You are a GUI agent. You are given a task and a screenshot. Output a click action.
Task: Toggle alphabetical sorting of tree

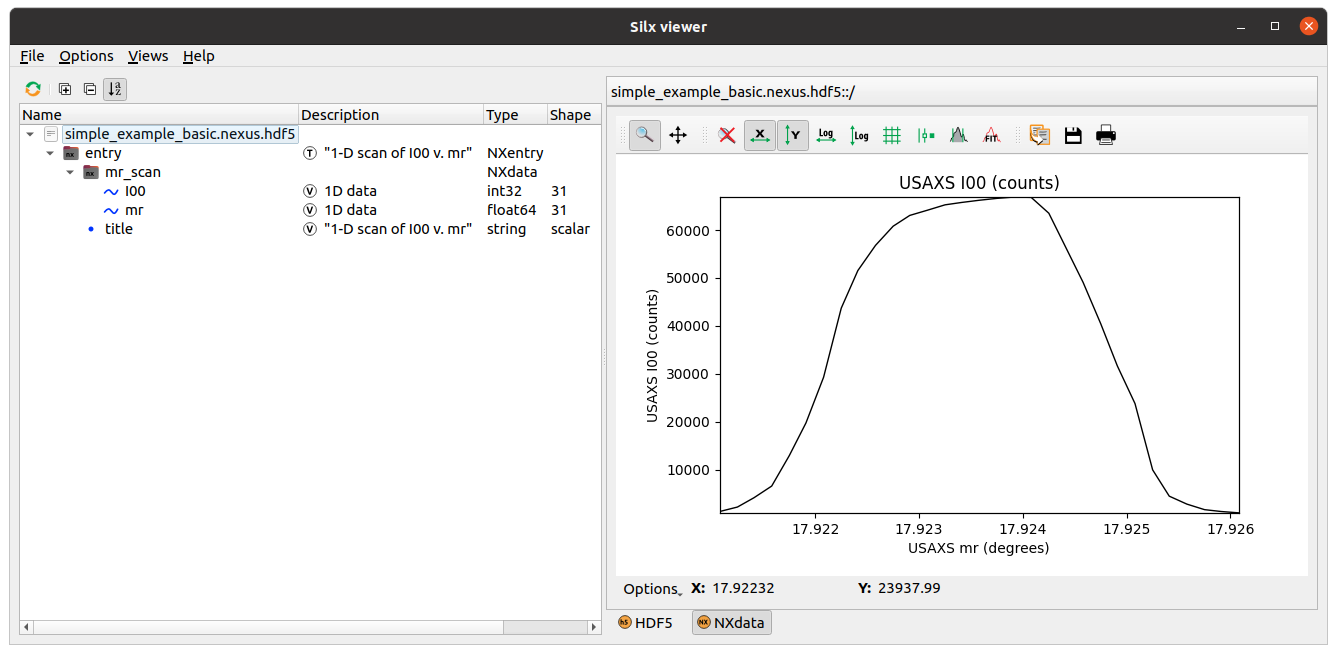coord(115,89)
